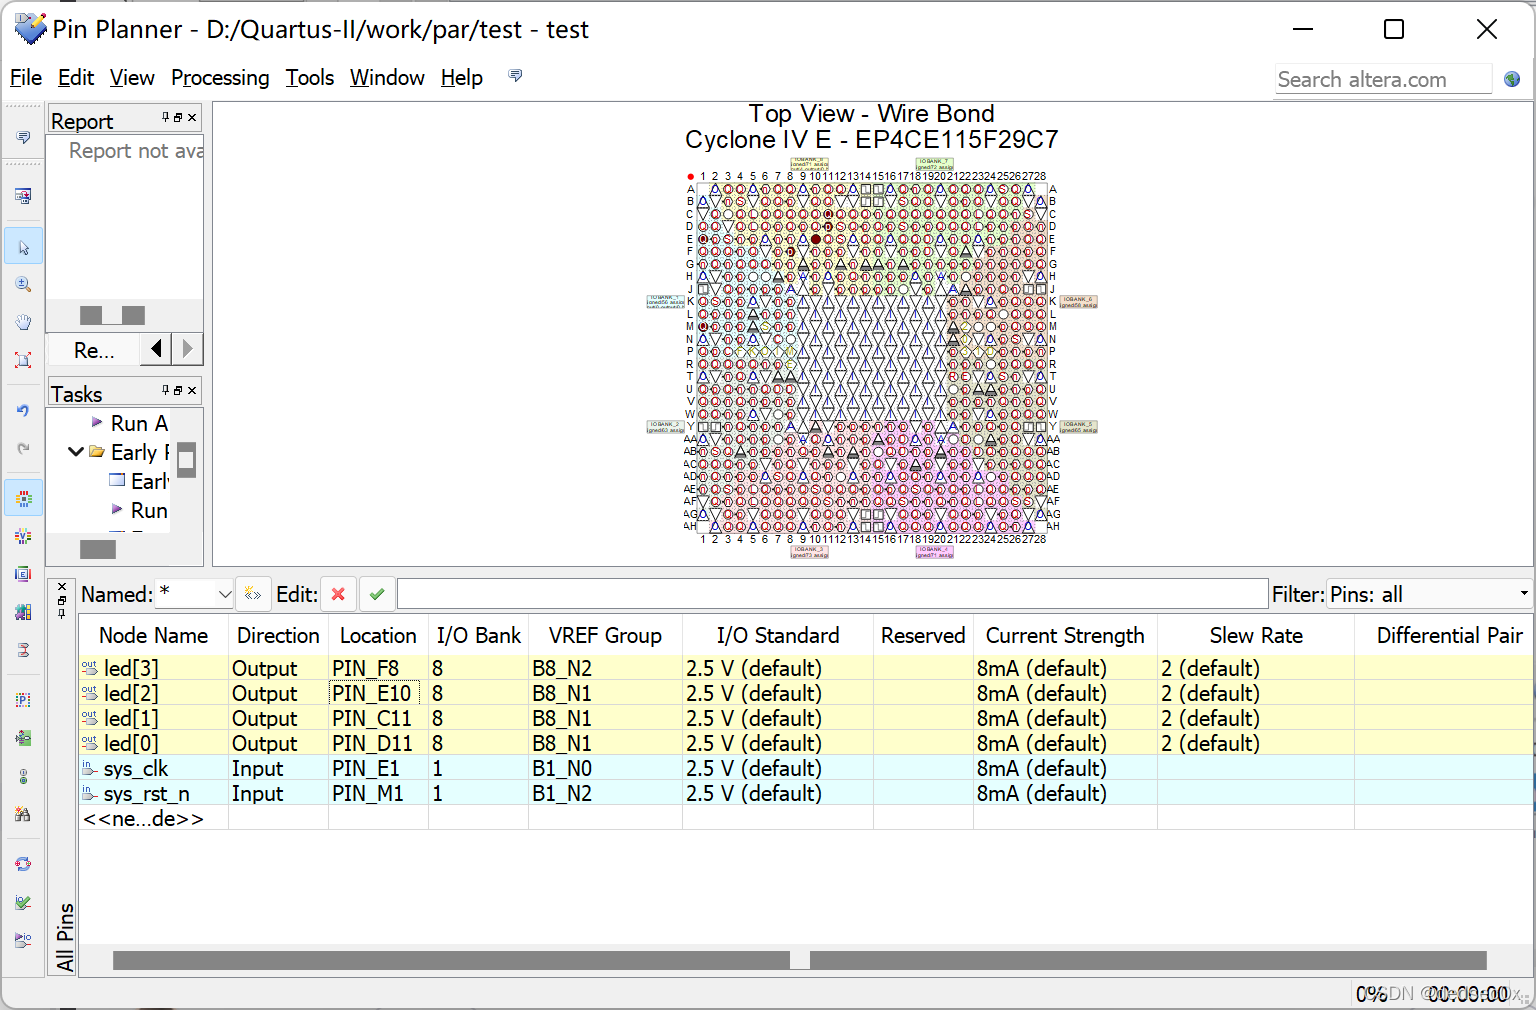
Task: Click the red-cornered Fit in Window icon
Action: point(23,360)
